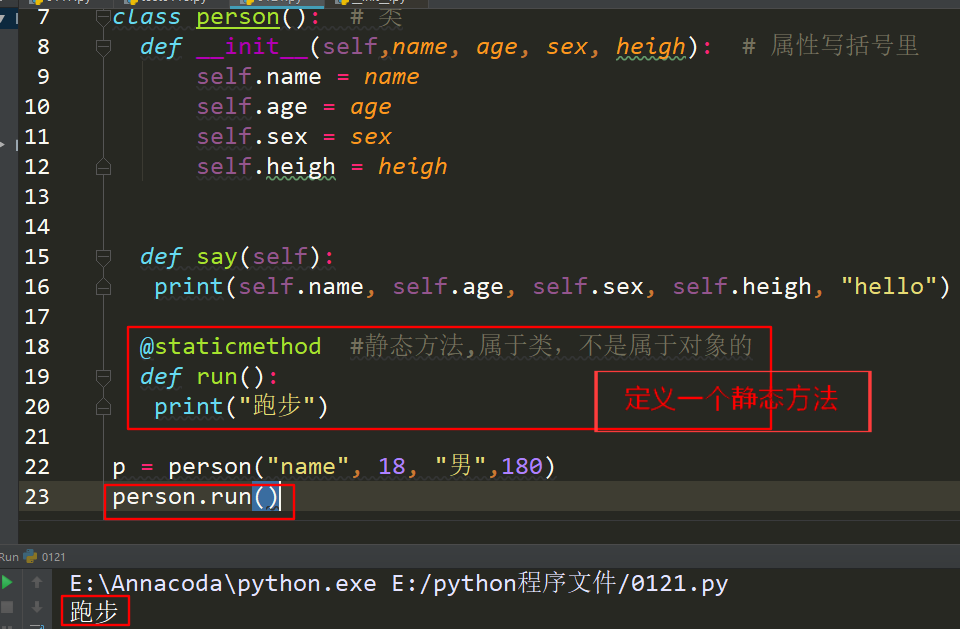Screen dimensions: 960x629
Task: Click the "男" string on line 22
Action: (x=460, y=466)
